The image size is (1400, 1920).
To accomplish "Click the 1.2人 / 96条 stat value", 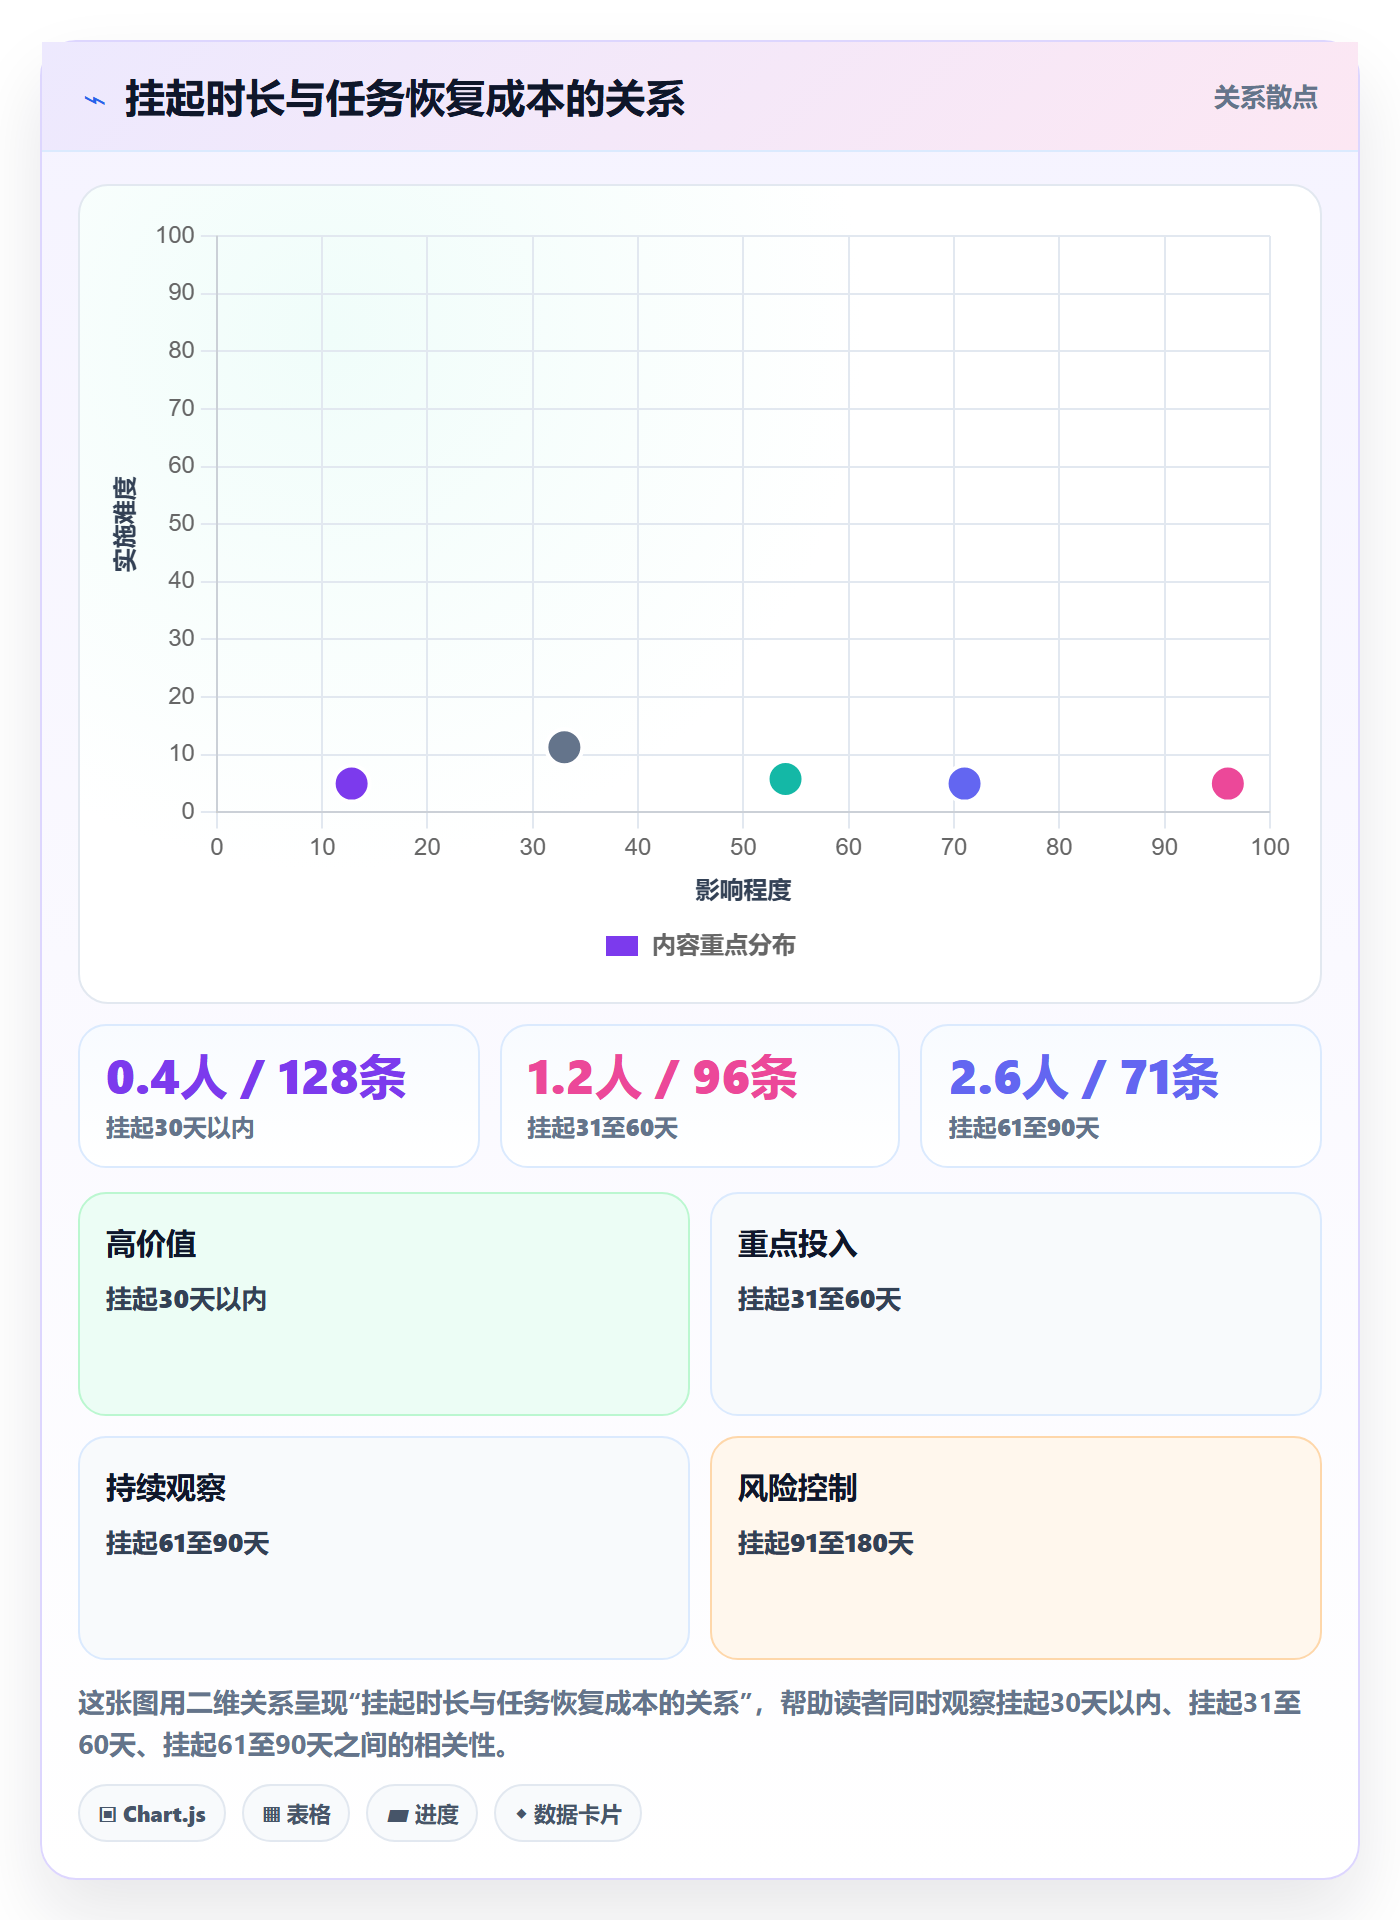I will pos(662,1078).
